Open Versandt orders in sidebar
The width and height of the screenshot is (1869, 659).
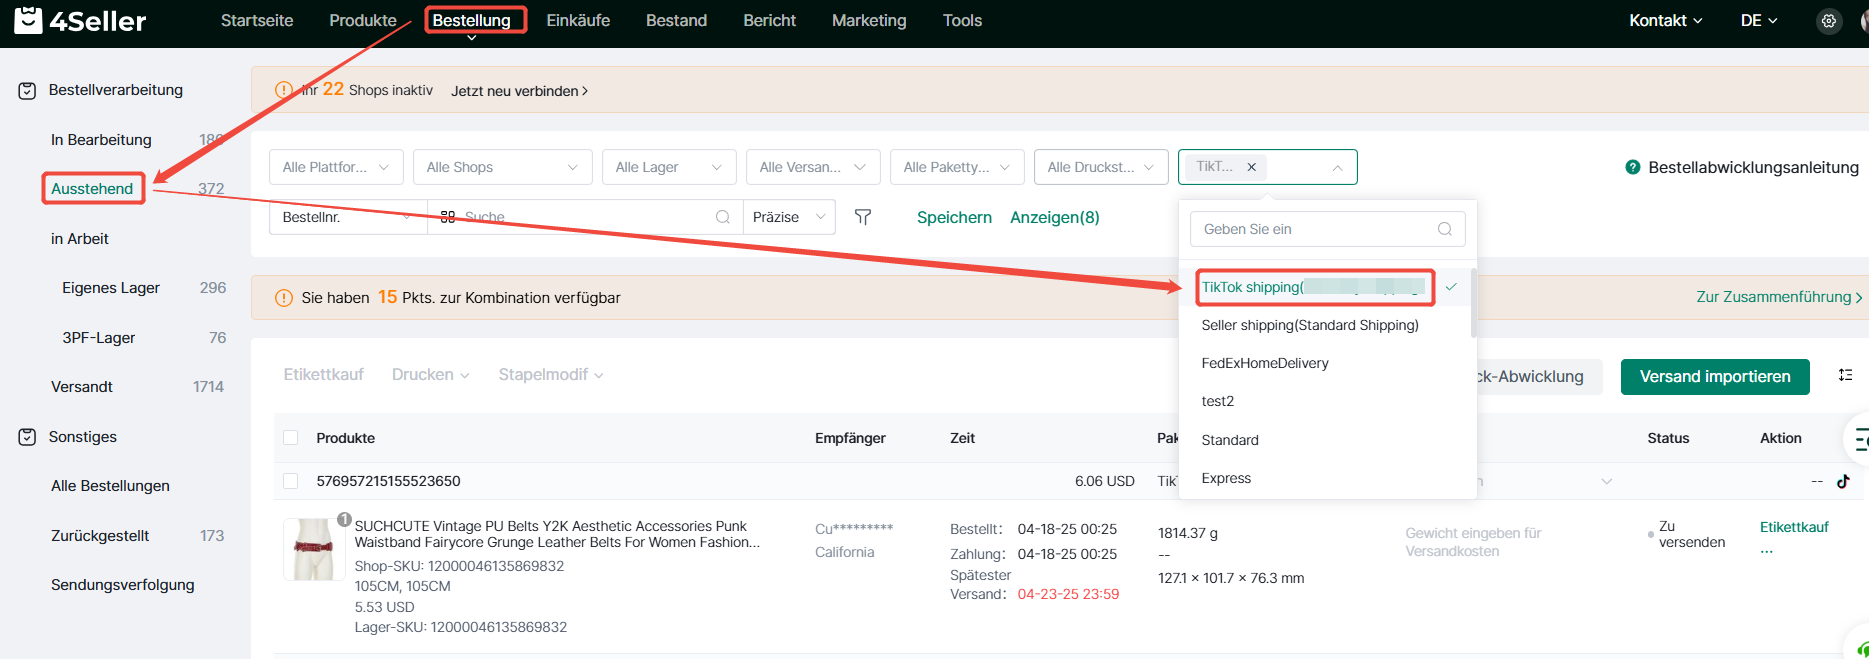[82, 387]
